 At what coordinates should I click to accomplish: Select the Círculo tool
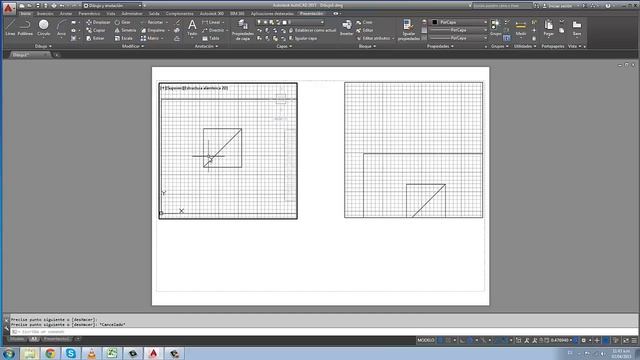(x=44, y=27)
